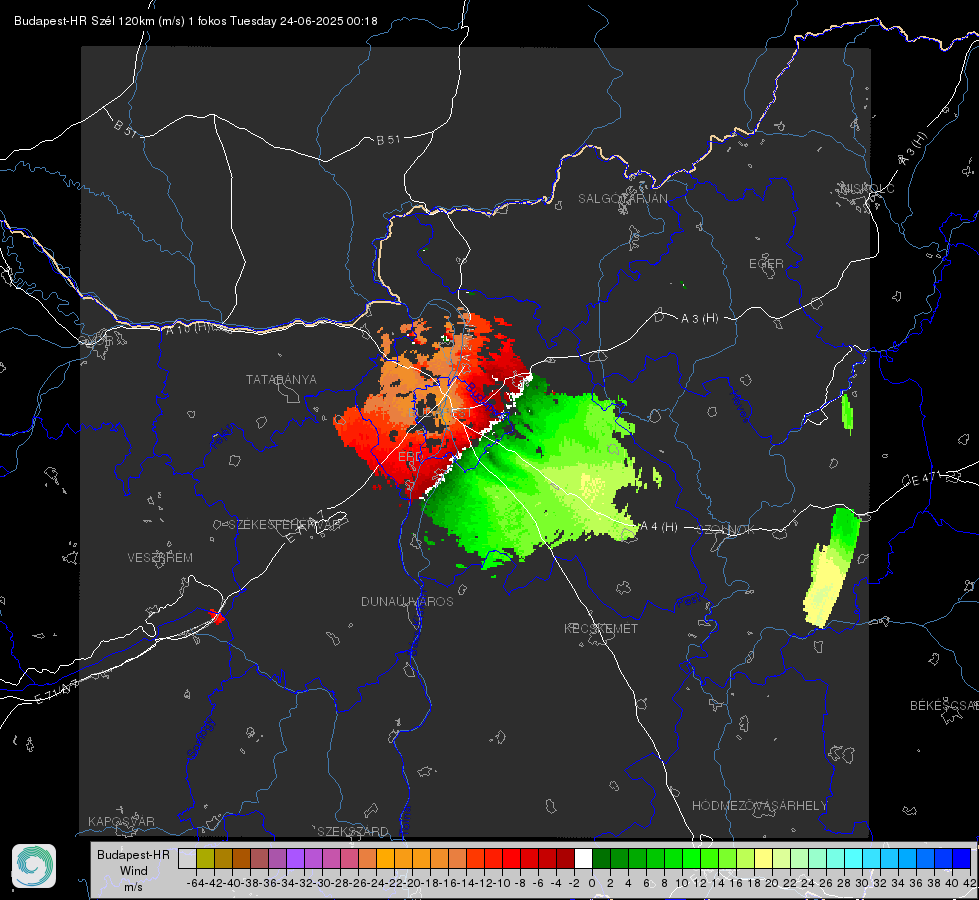
Task: Click the ÉRD town label
Action: coord(410,457)
